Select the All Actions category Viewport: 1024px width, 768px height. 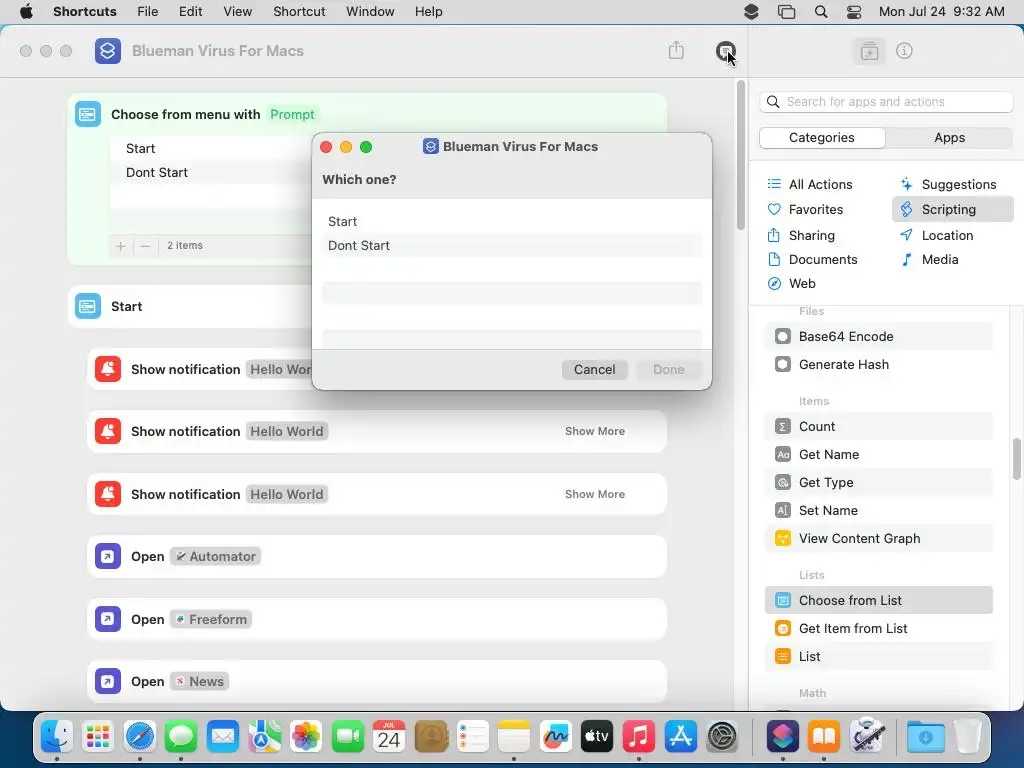tap(810, 184)
